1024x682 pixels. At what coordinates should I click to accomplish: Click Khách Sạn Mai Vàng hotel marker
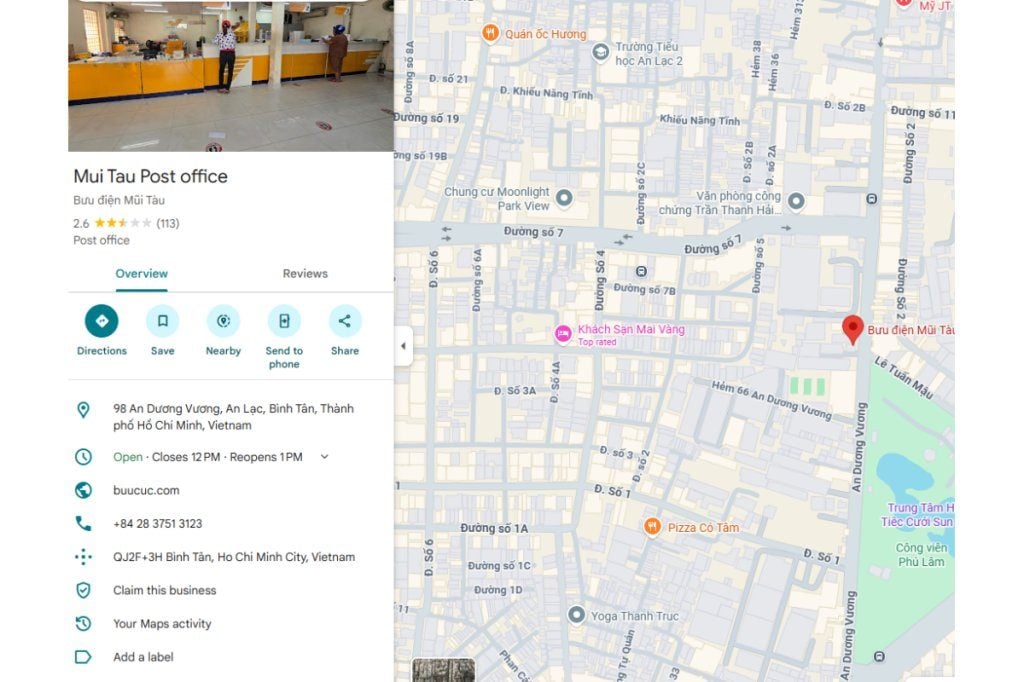[563, 334]
